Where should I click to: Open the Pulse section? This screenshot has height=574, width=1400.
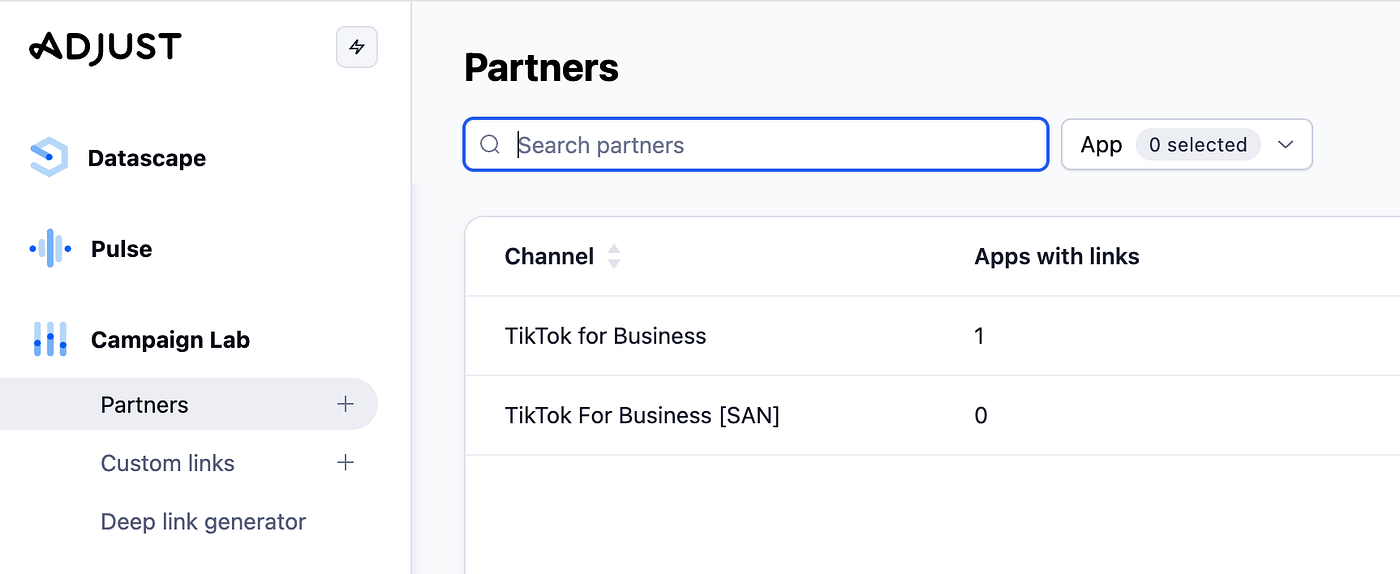pos(121,249)
